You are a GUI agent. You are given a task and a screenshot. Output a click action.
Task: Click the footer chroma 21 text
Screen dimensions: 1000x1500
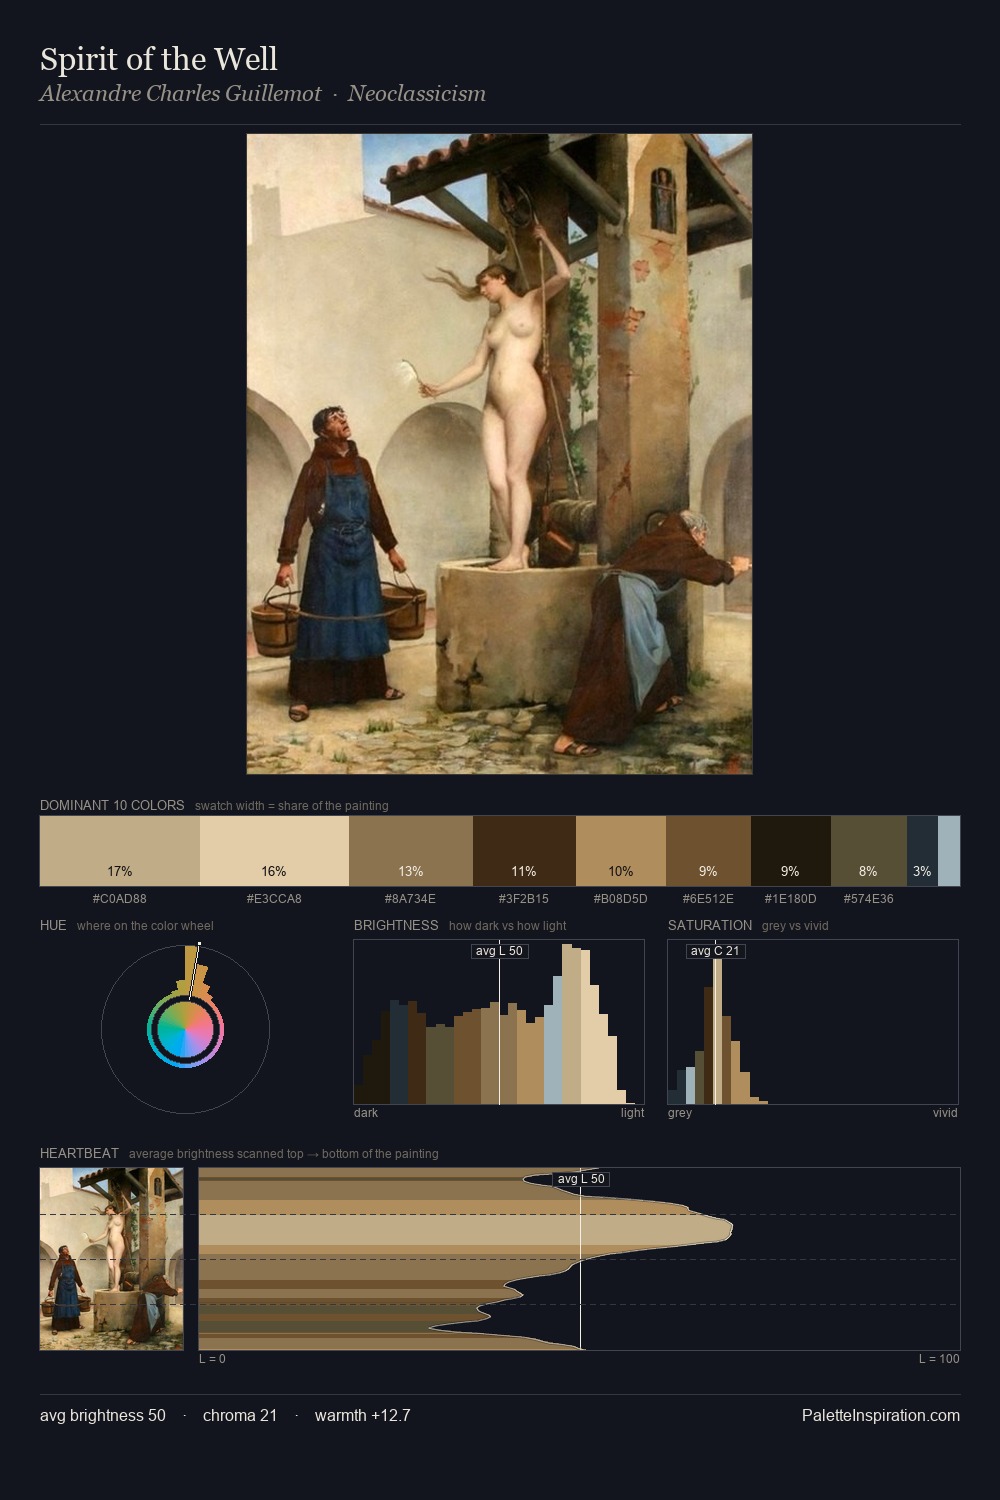click(x=240, y=1415)
